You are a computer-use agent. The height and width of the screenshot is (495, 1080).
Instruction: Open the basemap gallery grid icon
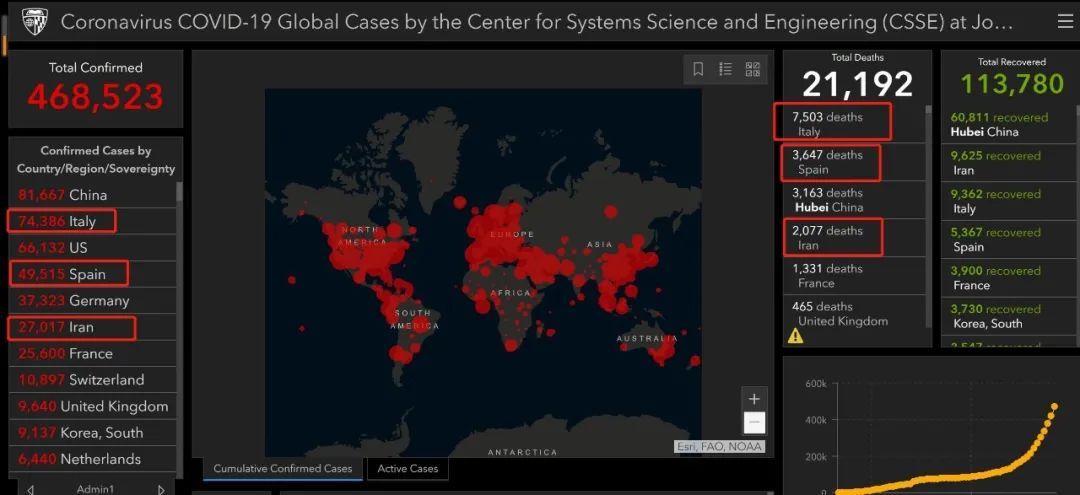[x=752, y=69]
